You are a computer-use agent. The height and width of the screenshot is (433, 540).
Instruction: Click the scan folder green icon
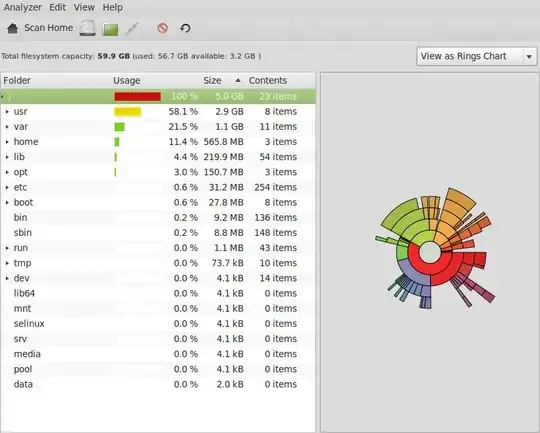[111, 29]
